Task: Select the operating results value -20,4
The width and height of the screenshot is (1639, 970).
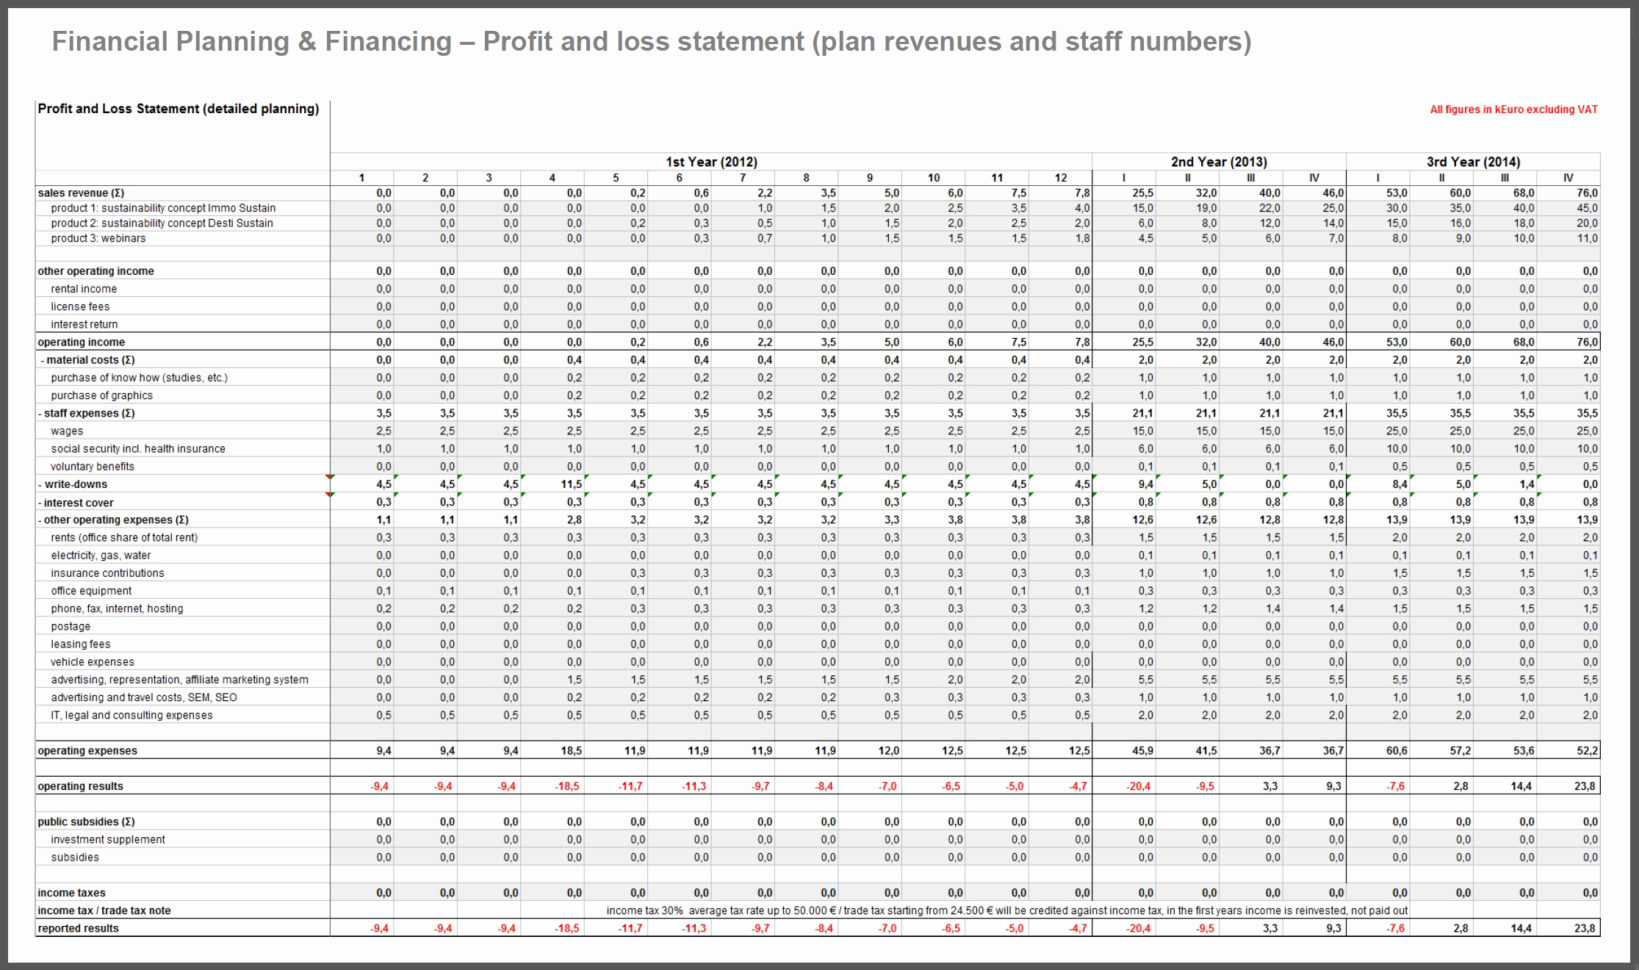Action: coord(1140,785)
